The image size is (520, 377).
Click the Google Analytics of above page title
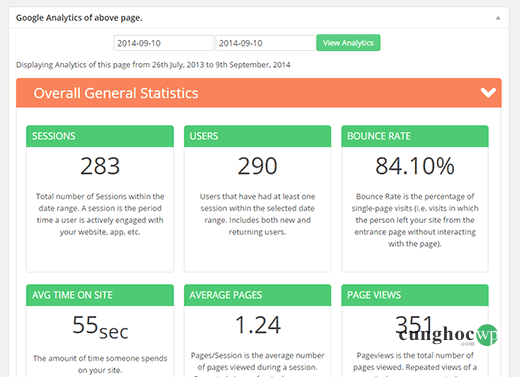[x=79, y=18]
